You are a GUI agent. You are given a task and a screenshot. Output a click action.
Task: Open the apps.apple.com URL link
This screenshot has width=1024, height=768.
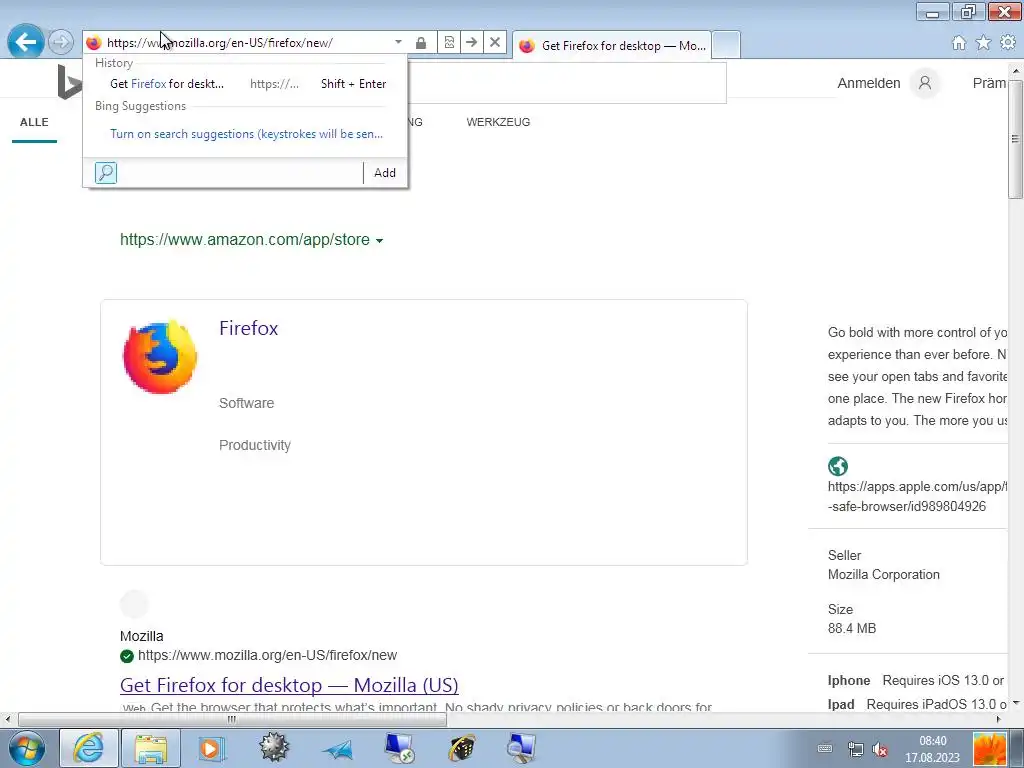coord(917,496)
